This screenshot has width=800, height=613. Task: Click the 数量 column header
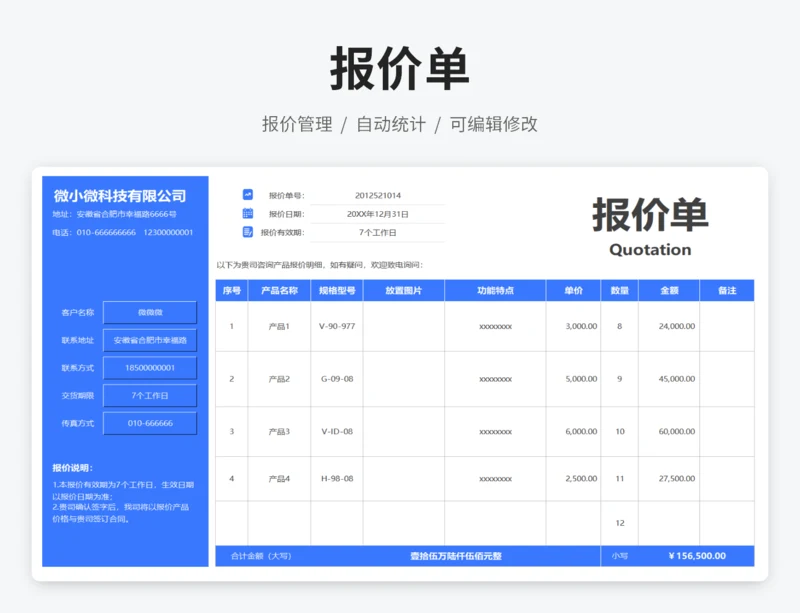pos(620,290)
